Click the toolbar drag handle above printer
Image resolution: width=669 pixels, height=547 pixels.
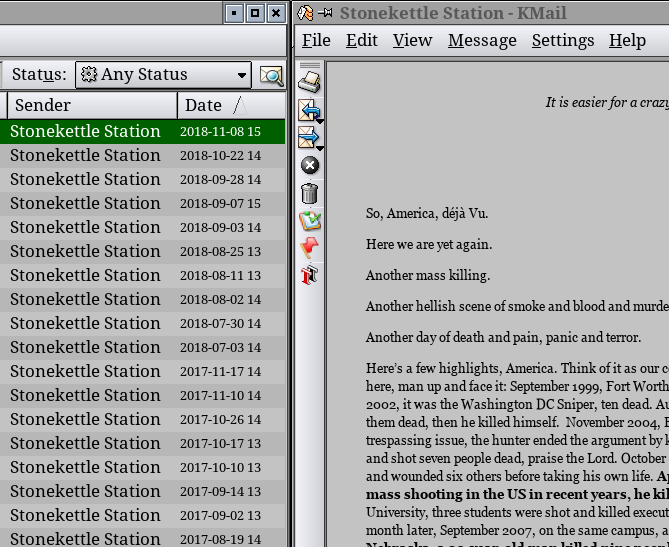click(310, 65)
